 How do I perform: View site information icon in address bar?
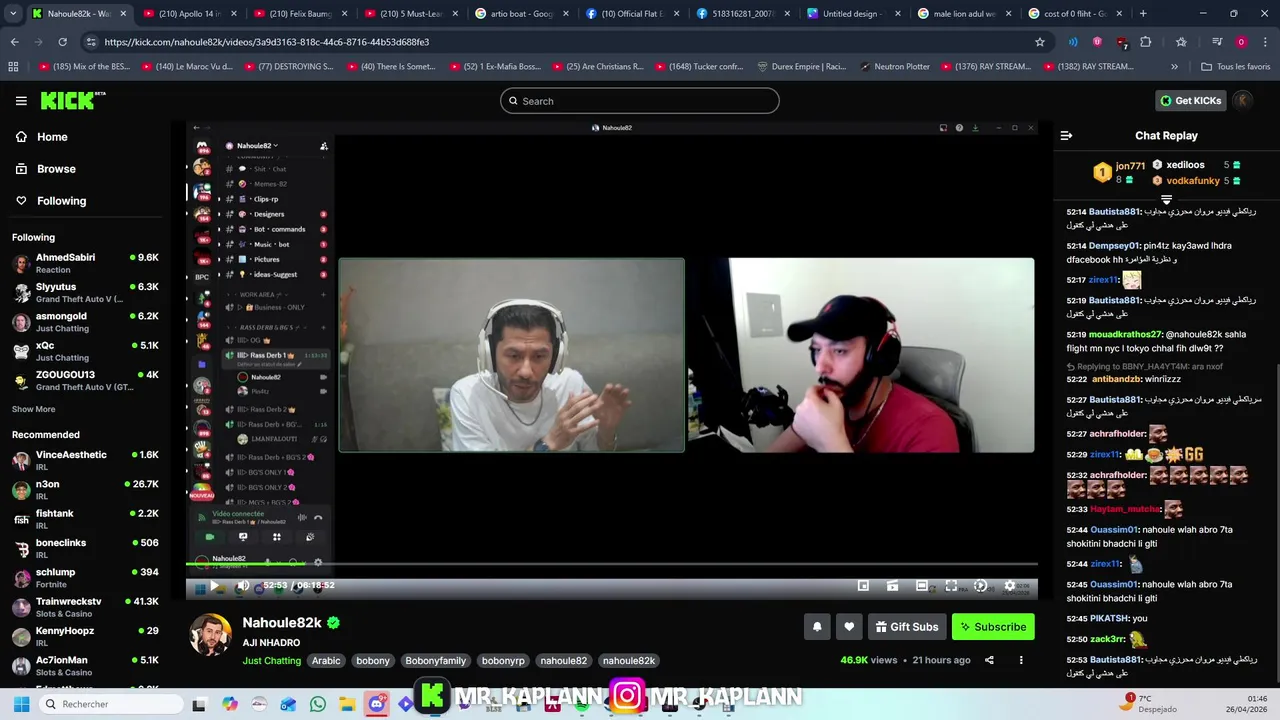pos(91,42)
